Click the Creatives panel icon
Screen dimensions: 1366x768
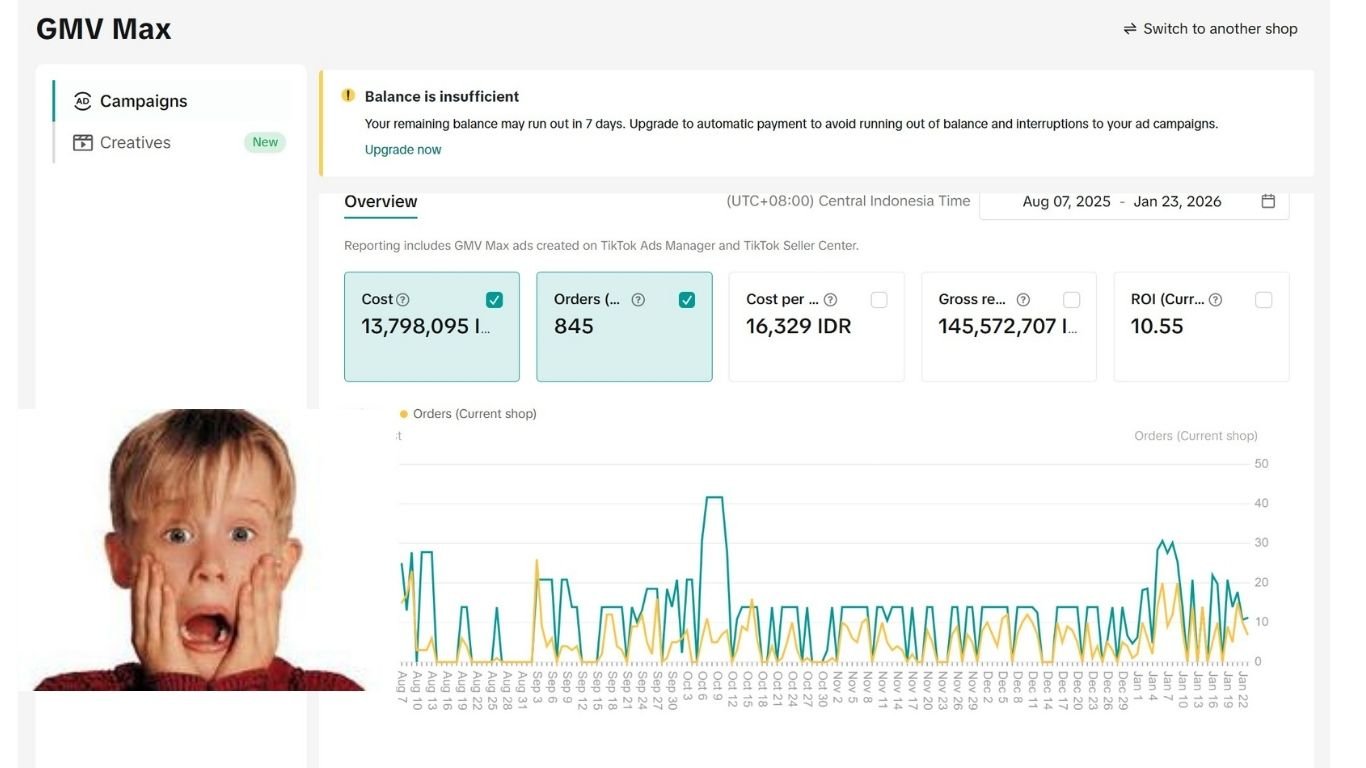click(82, 143)
